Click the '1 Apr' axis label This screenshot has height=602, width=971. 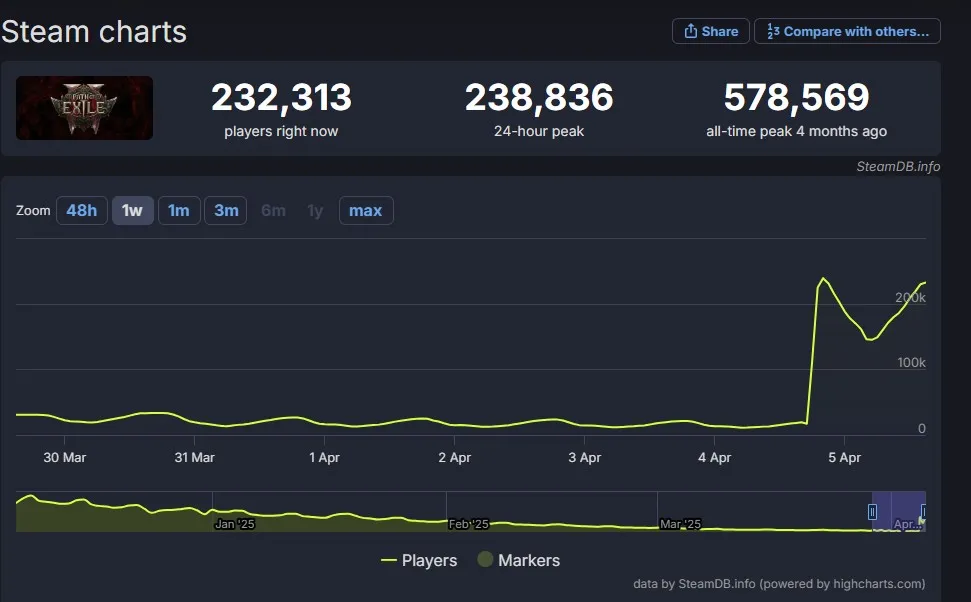tap(324, 458)
